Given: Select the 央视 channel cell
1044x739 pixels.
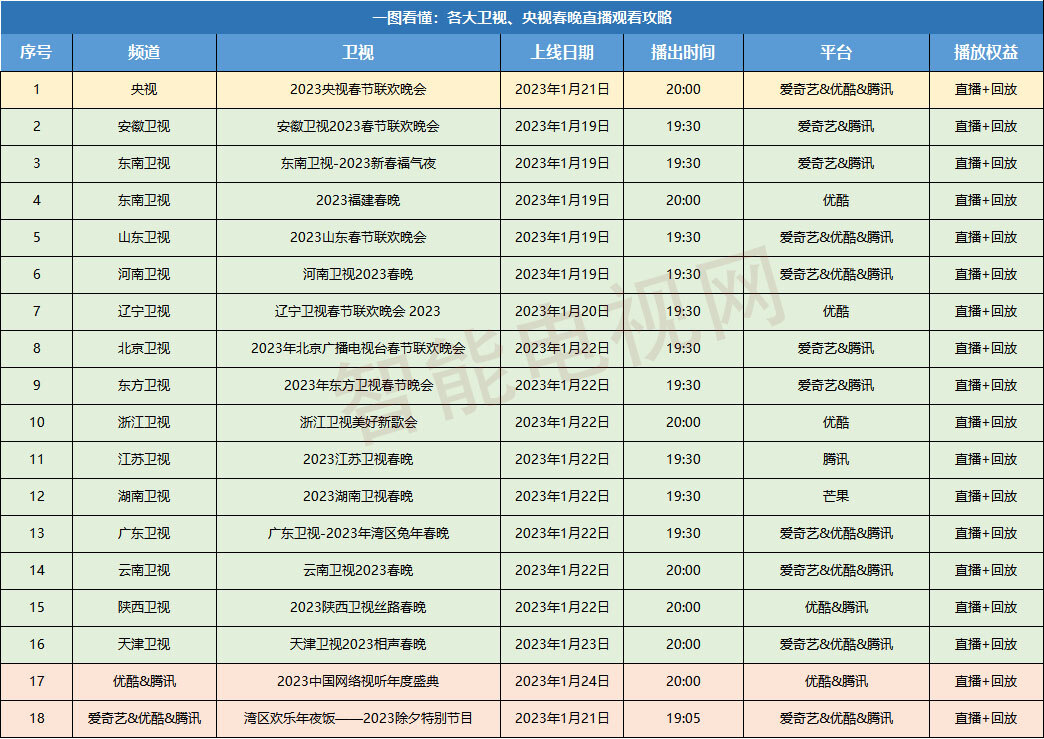Looking at the screenshot, I should (x=144, y=89).
